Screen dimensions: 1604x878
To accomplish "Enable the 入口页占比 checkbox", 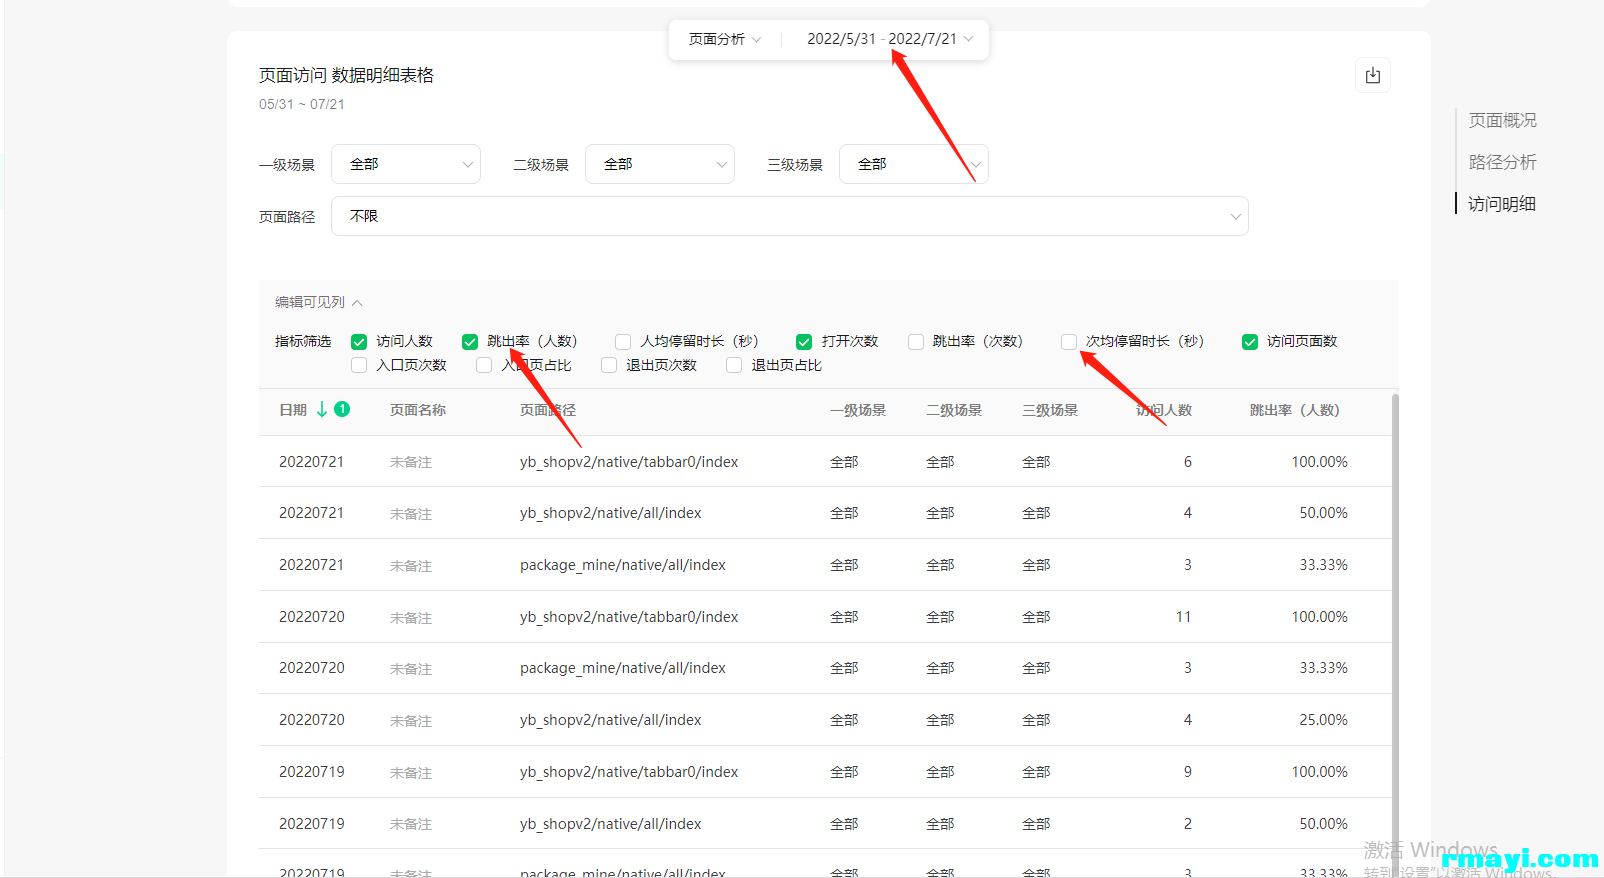I will (484, 366).
